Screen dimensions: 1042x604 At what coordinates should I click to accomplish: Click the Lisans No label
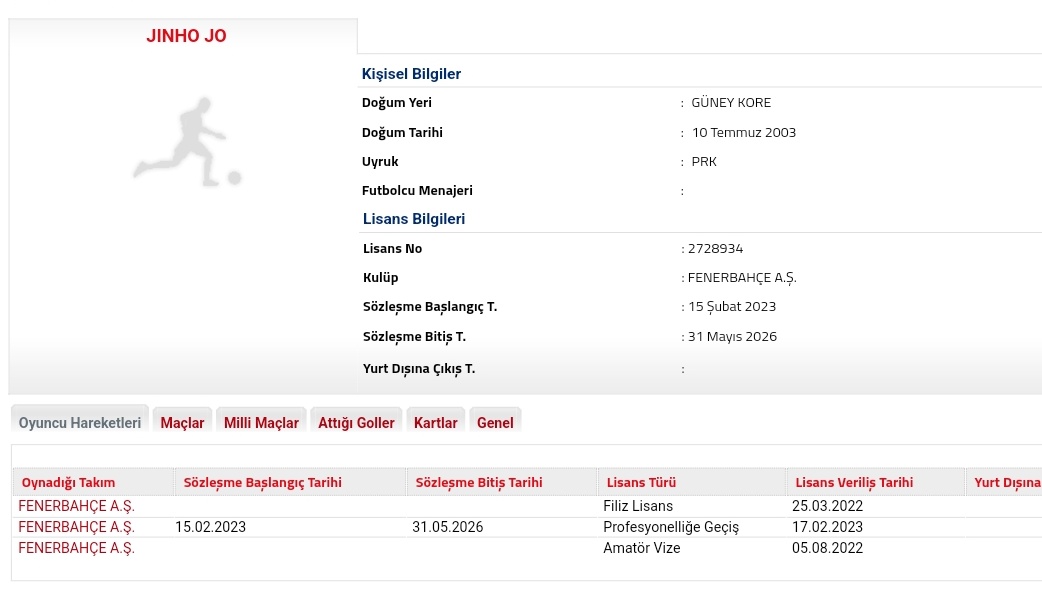pyautogui.click(x=392, y=249)
